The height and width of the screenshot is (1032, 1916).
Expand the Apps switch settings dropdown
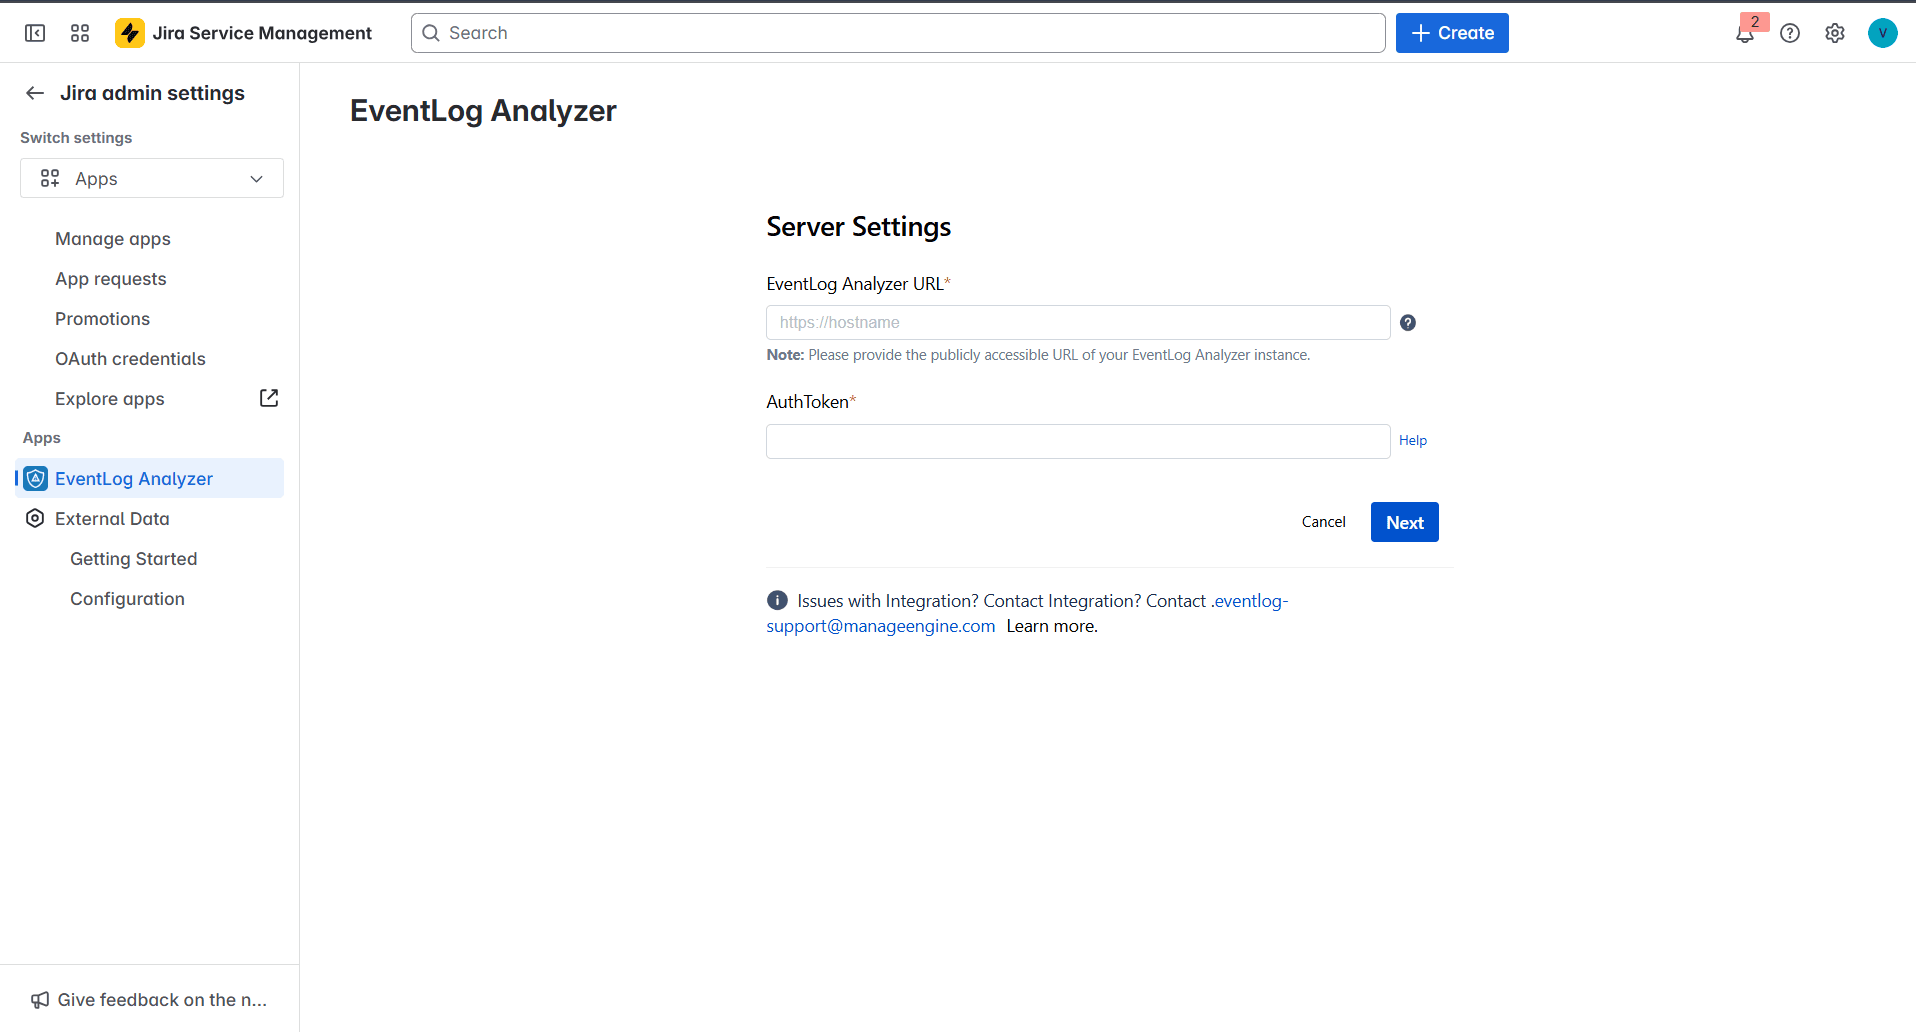tap(152, 178)
